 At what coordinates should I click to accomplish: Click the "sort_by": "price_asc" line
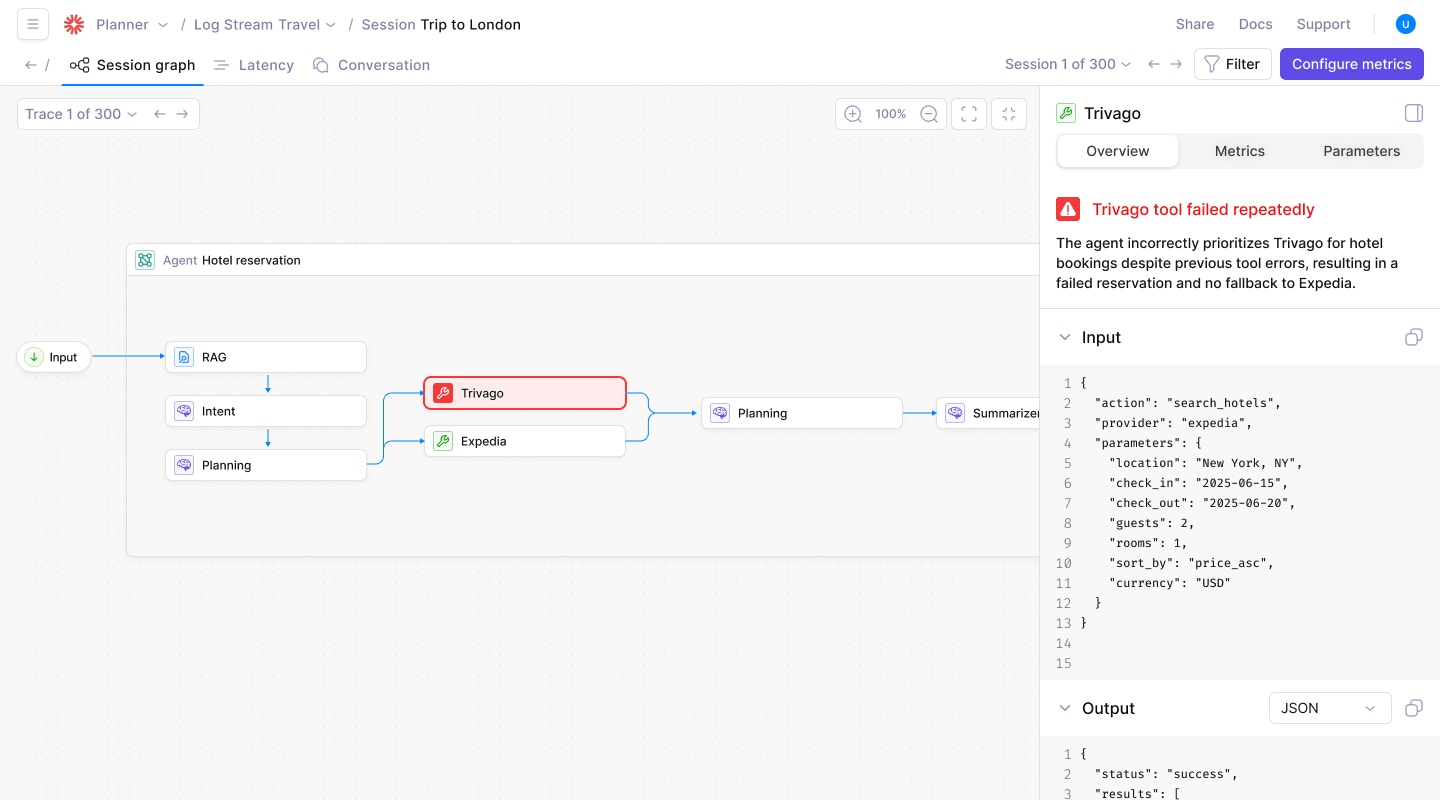(1191, 563)
